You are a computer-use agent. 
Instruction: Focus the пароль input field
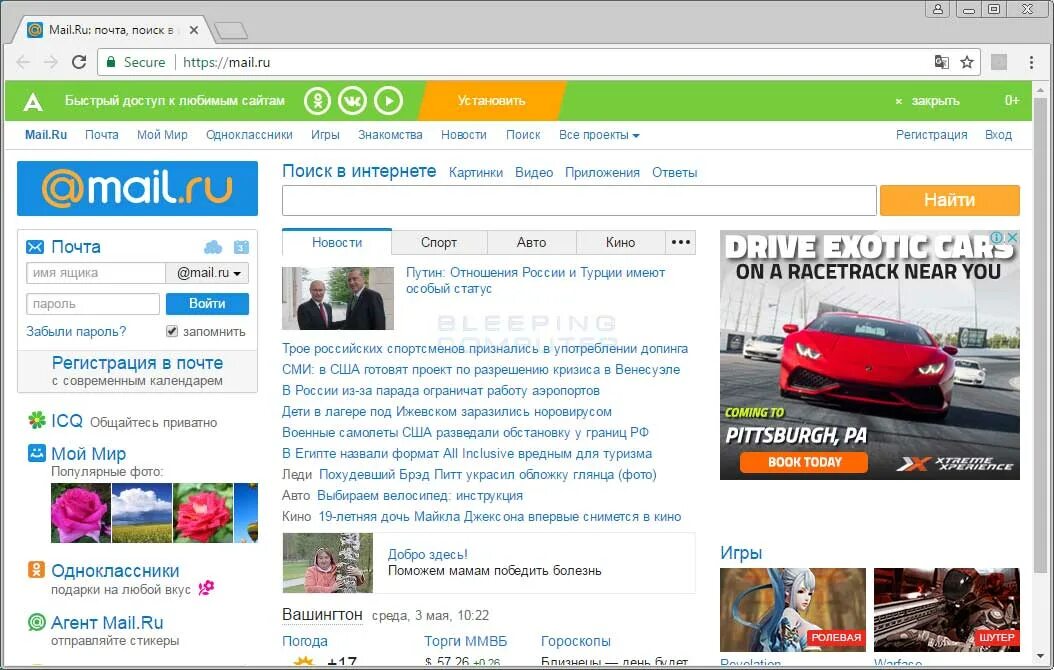[x=93, y=304]
